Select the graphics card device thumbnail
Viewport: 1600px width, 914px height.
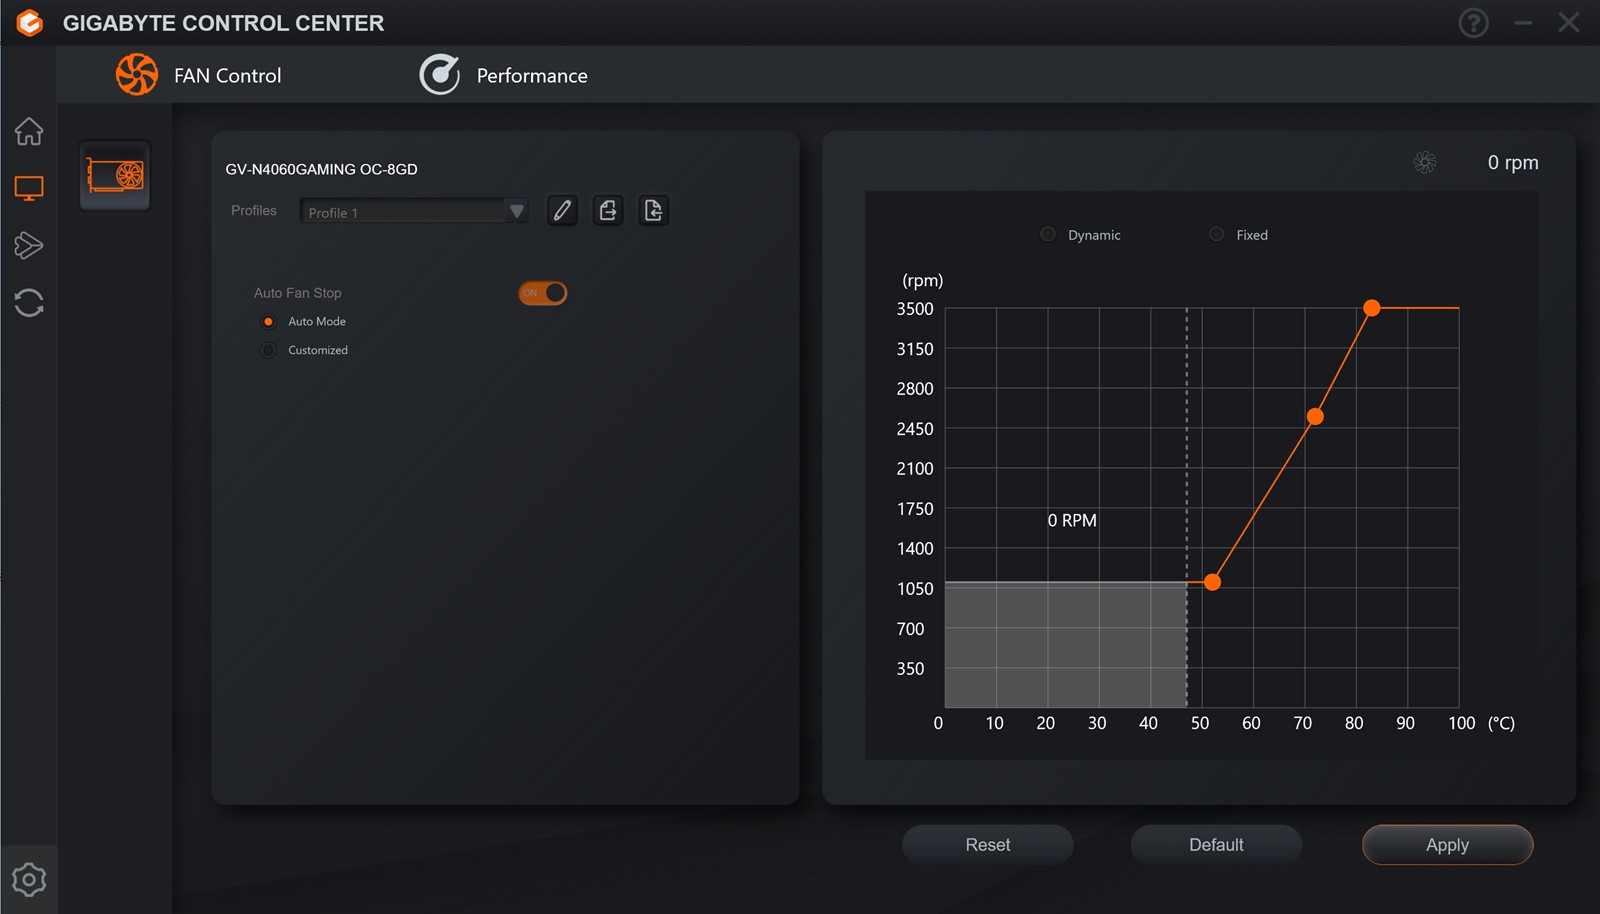tap(115, 176)
